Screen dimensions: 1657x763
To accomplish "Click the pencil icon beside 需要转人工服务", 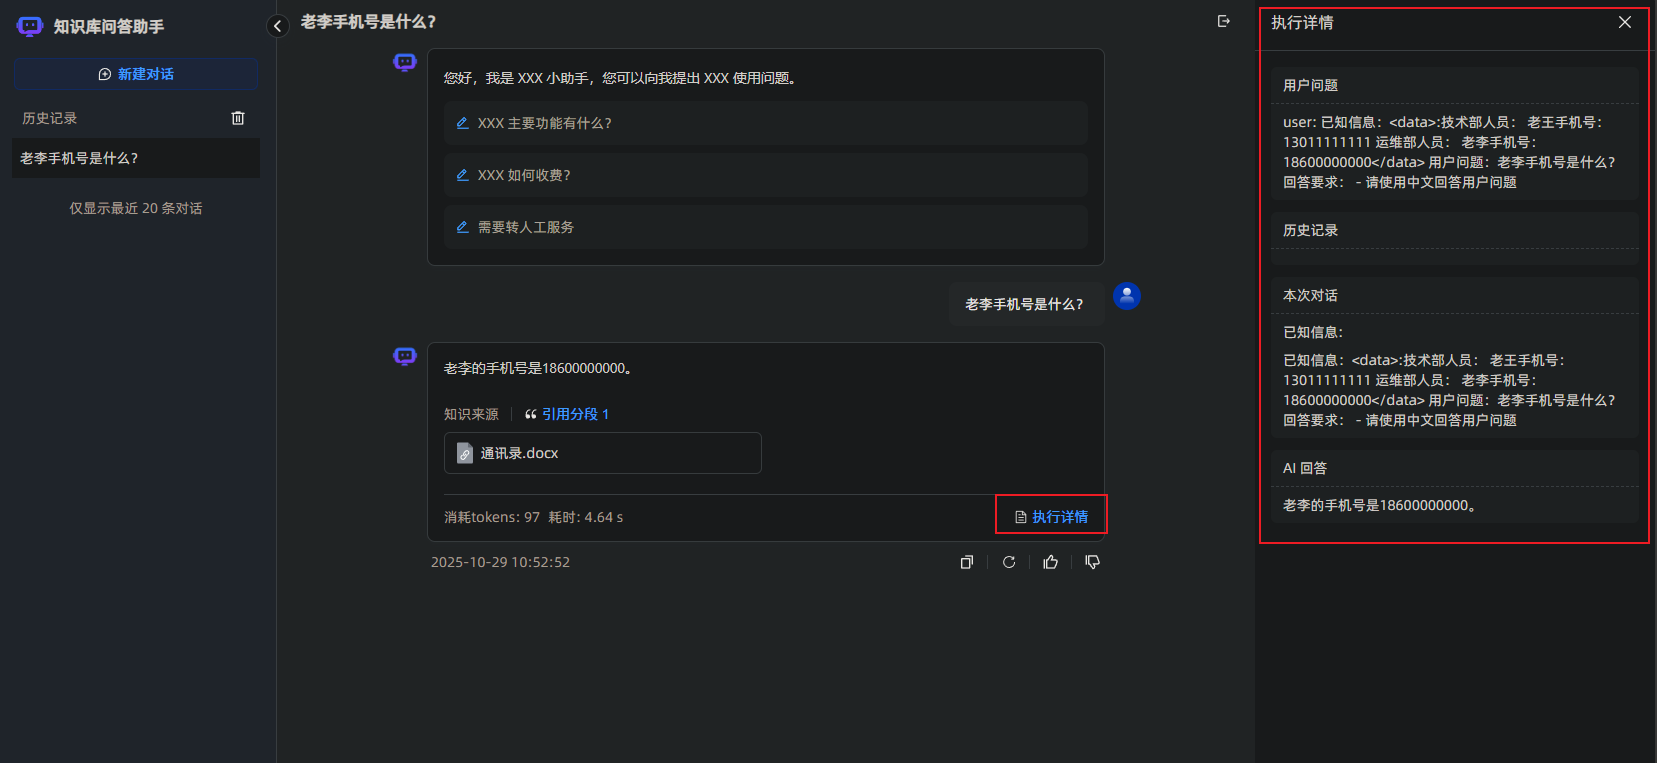I will coord(463,227).
